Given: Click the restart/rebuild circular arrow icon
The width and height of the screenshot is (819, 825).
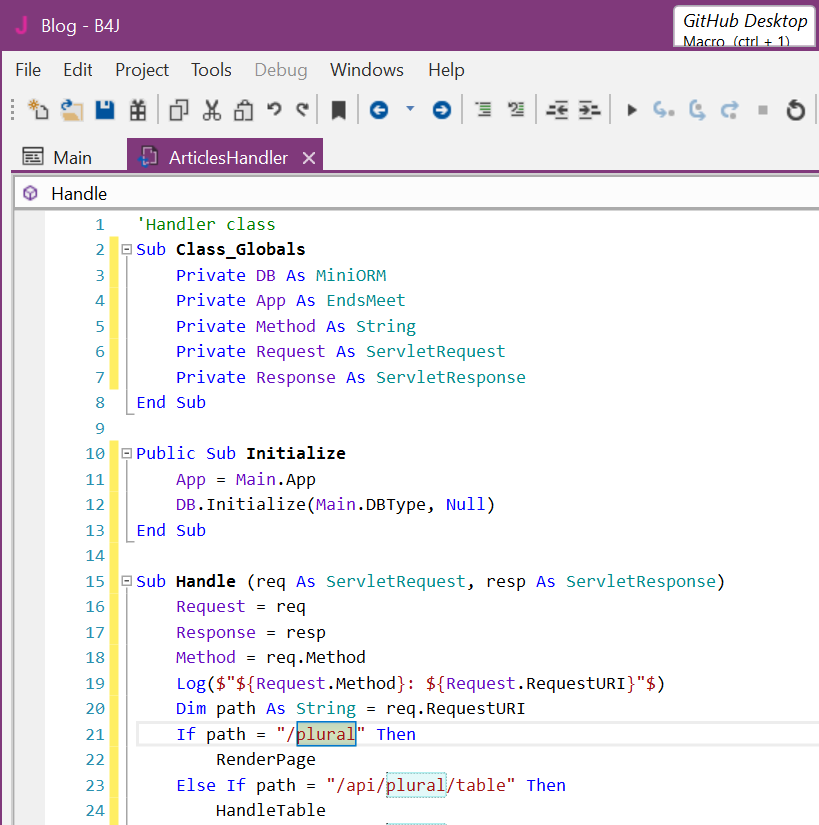Looking at the screenshot, I should point(795,110).
